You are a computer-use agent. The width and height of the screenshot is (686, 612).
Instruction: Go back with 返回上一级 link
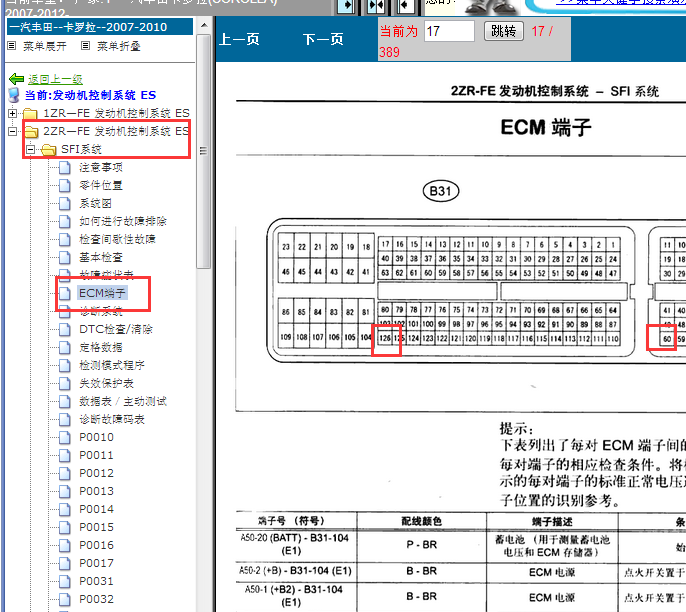click(x=55, y=79)
